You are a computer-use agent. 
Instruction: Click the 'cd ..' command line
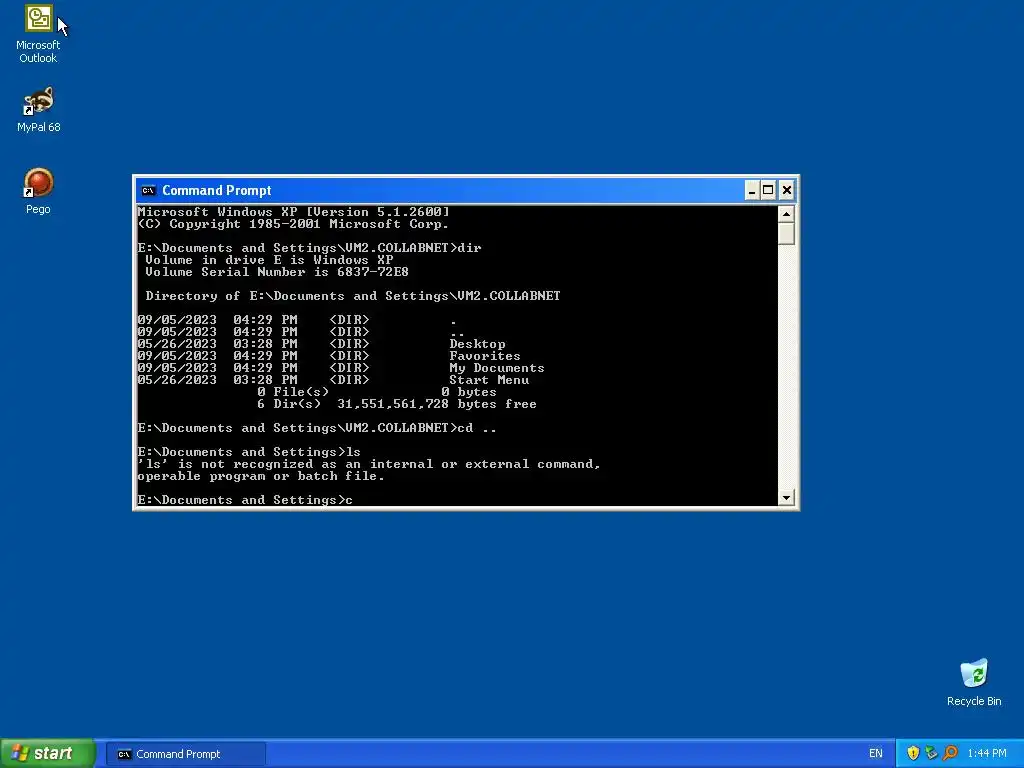317,428
